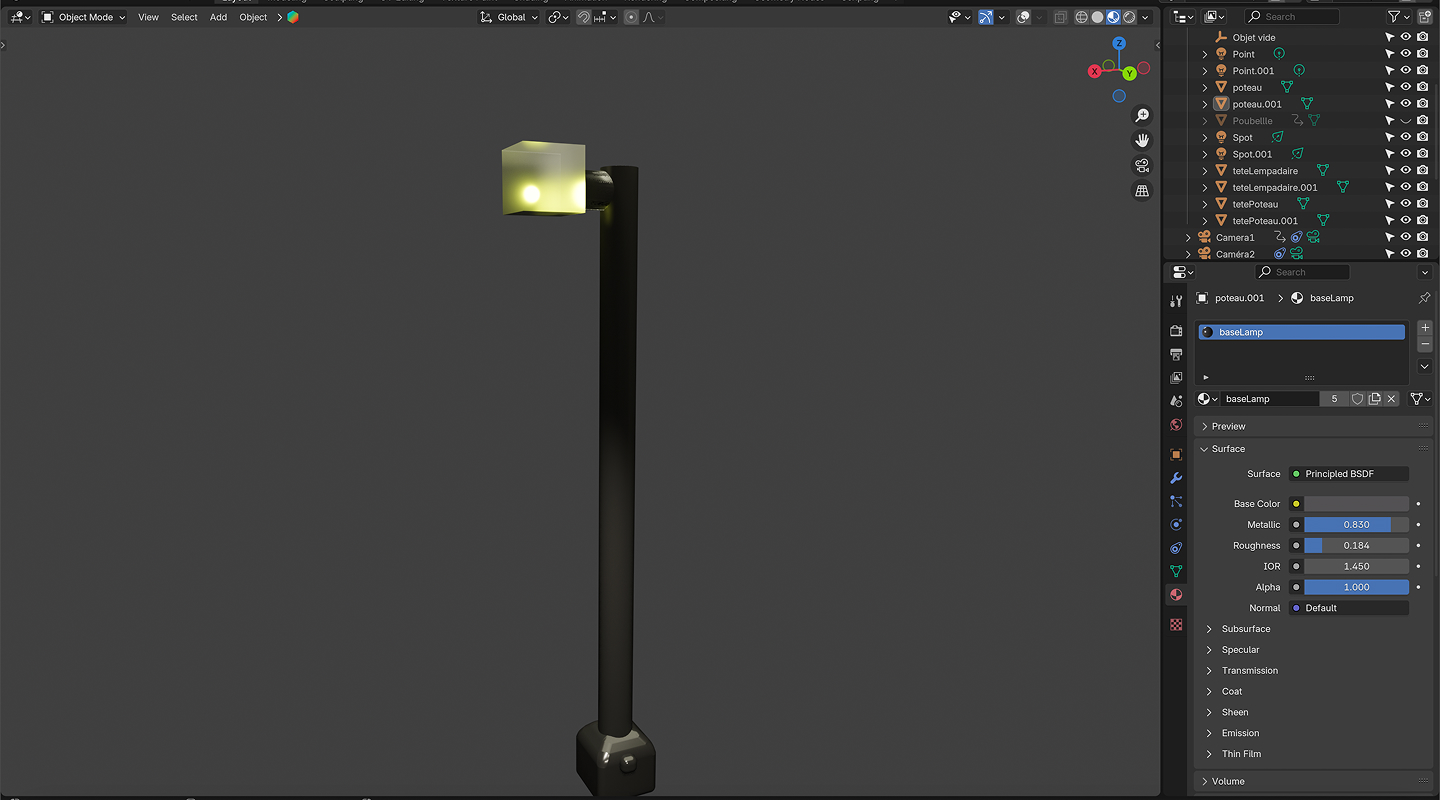Open the Select menu in viewport header
Image resolution: width=1440 pixels, height=800 pixels.
[184, 17]
